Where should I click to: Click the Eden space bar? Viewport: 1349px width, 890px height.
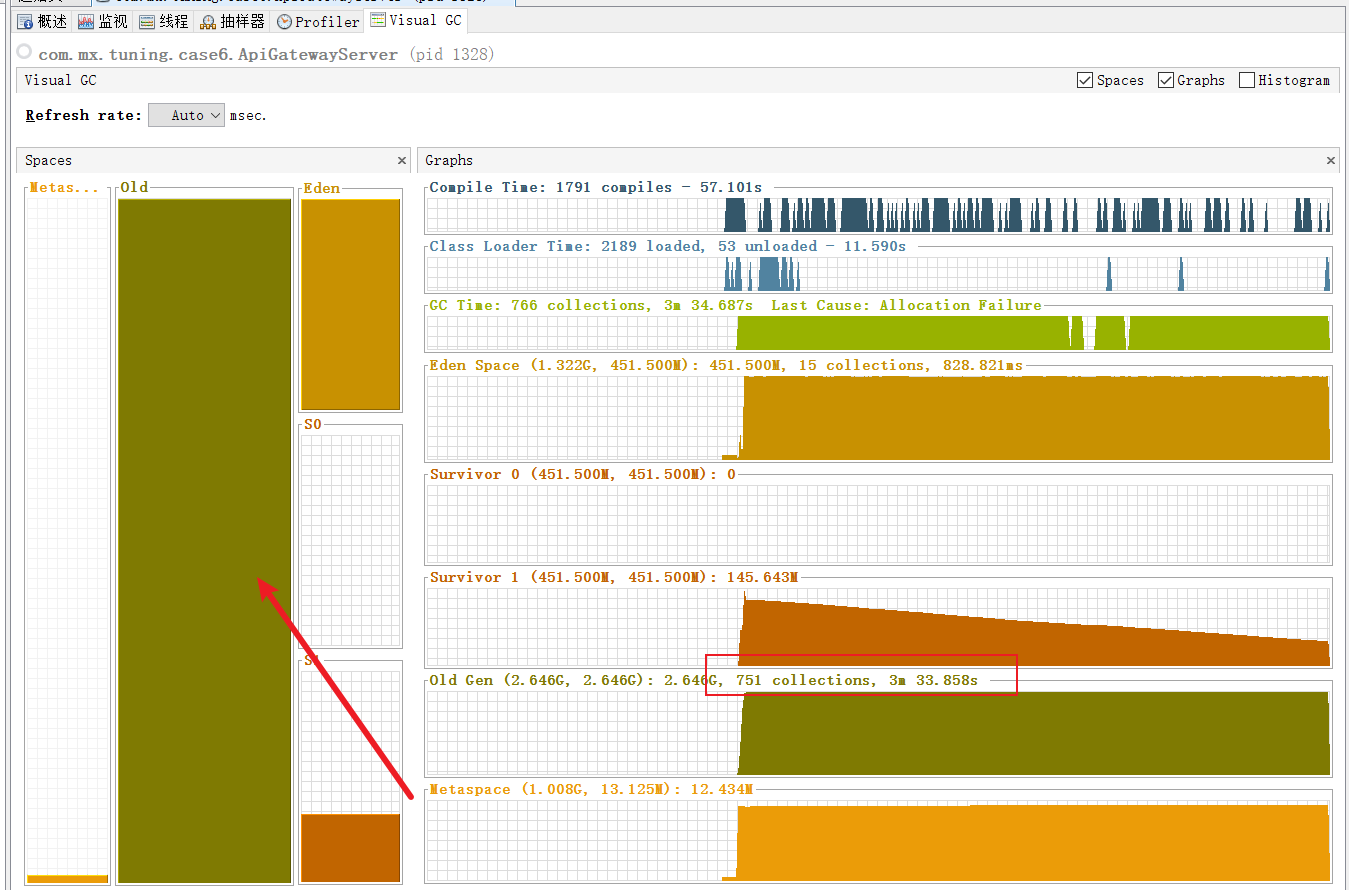point(350,304)
